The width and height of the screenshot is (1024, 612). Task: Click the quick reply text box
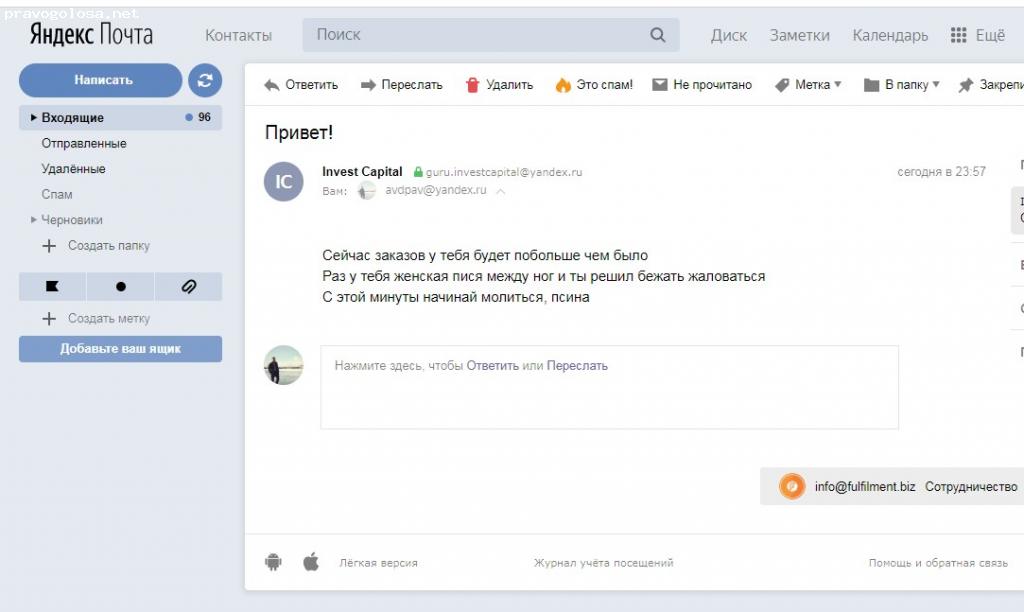point(609,387)
